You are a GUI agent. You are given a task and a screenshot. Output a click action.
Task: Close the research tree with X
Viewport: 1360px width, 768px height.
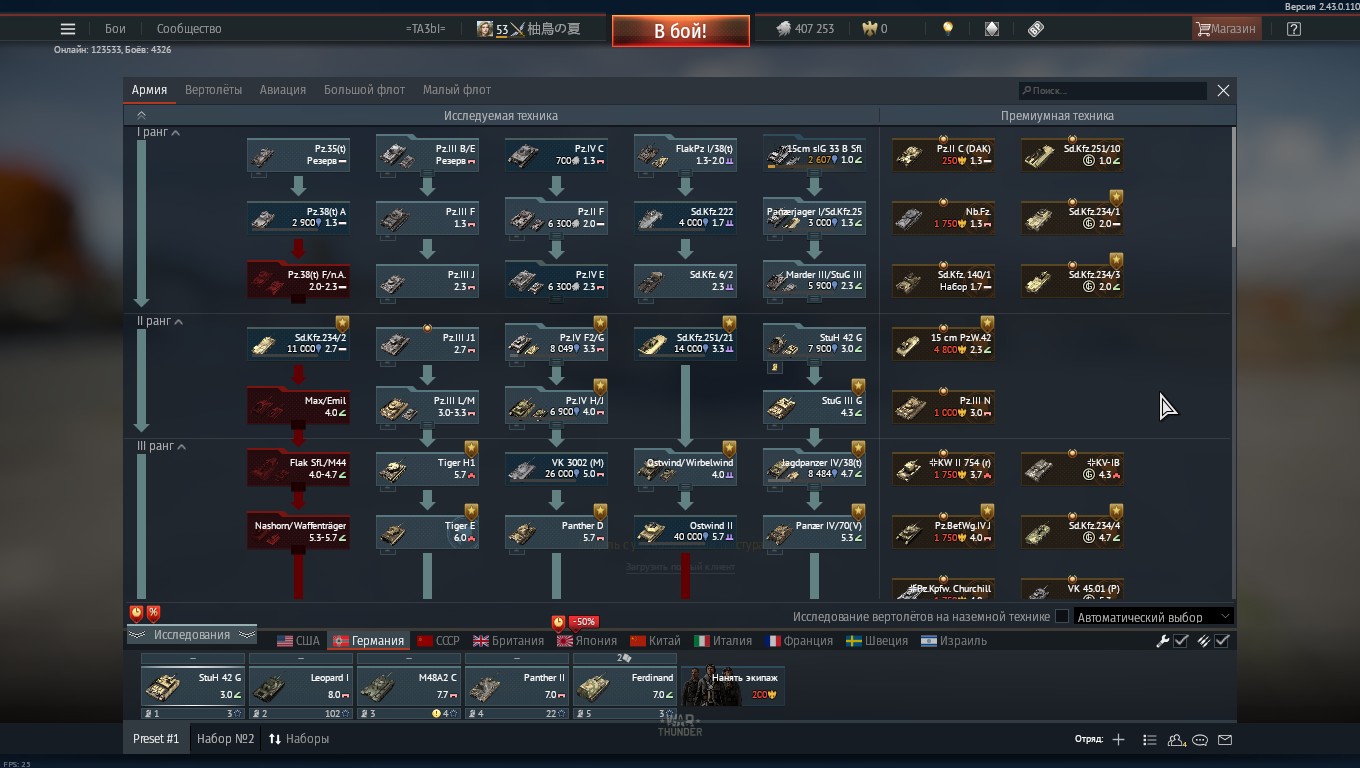1223,90
